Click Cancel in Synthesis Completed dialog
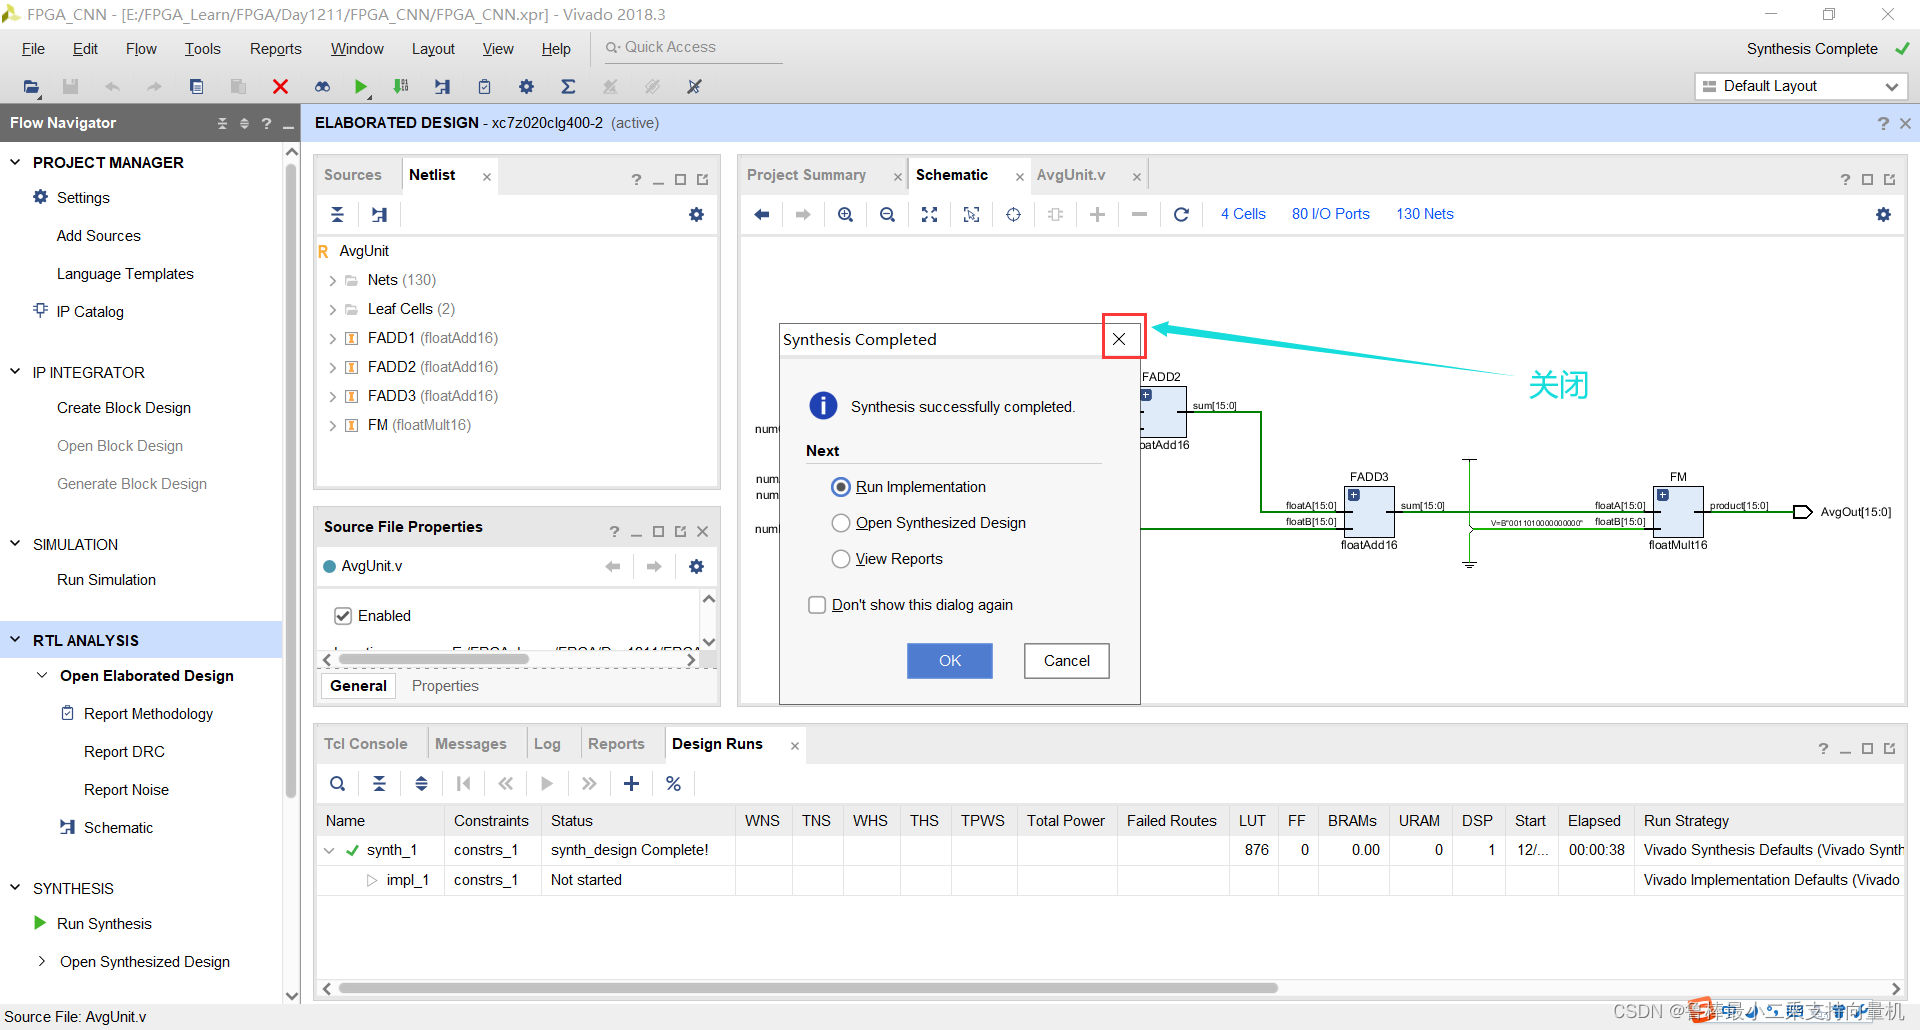This screenshot has width=1920, height=1030. coord(1067,661)
